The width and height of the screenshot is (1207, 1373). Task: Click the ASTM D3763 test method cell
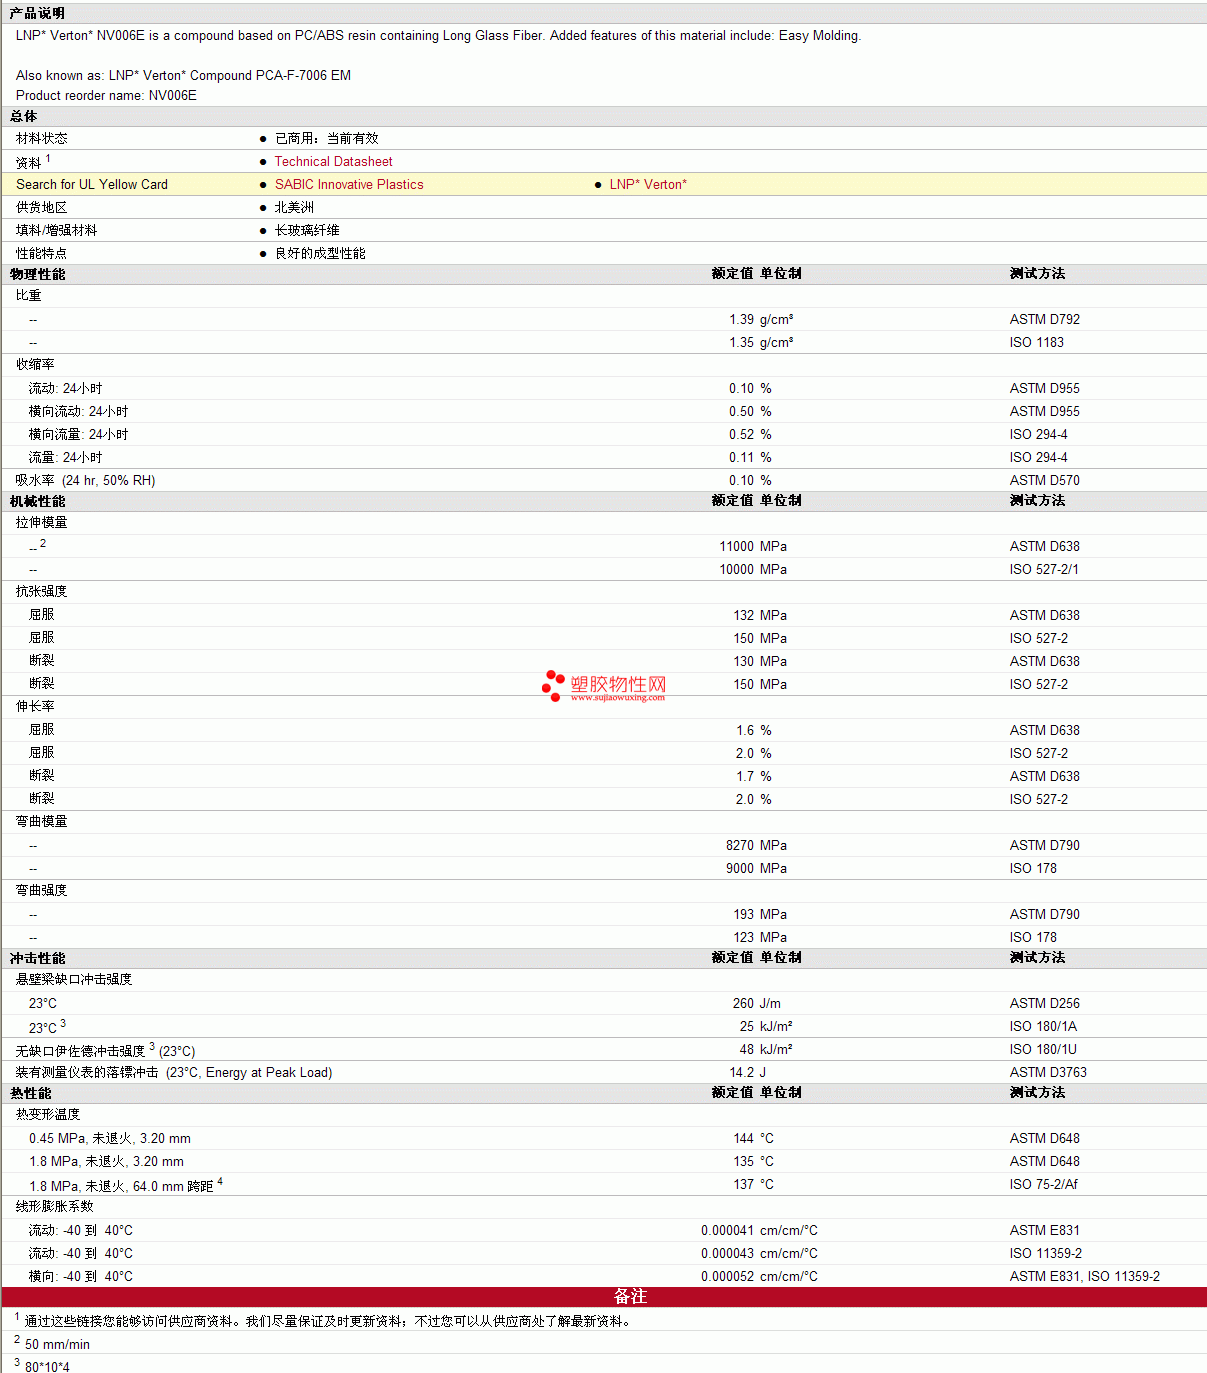tap(1048, 1072)
